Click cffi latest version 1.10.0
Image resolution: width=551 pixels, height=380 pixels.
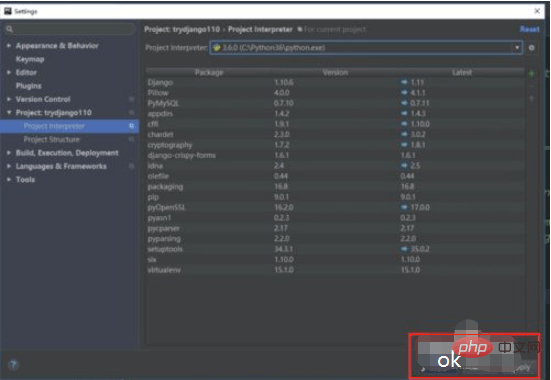point(420,124)
